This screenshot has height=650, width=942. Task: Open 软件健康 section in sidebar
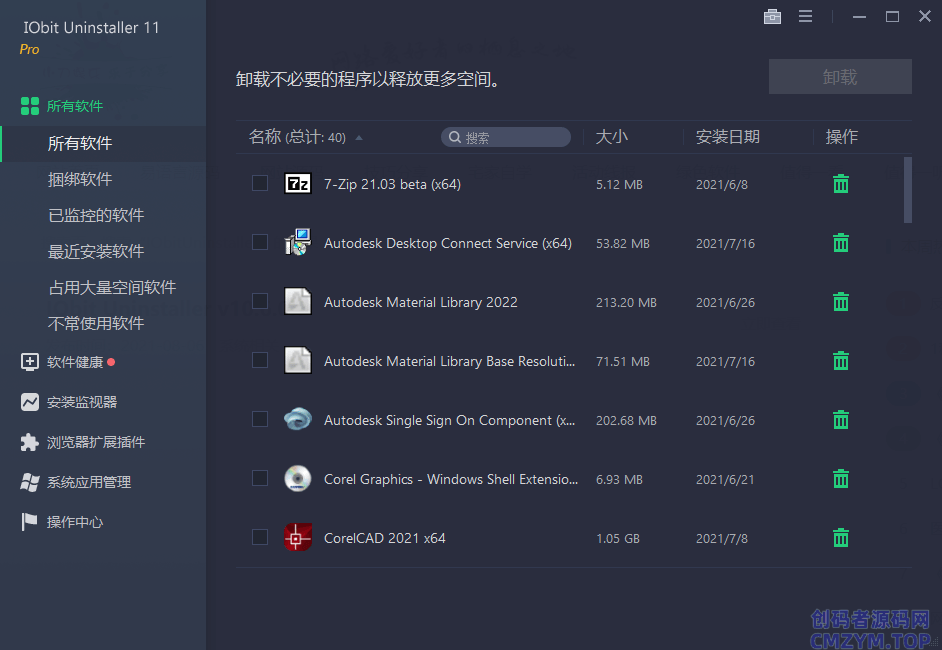(x=75, y=362)
